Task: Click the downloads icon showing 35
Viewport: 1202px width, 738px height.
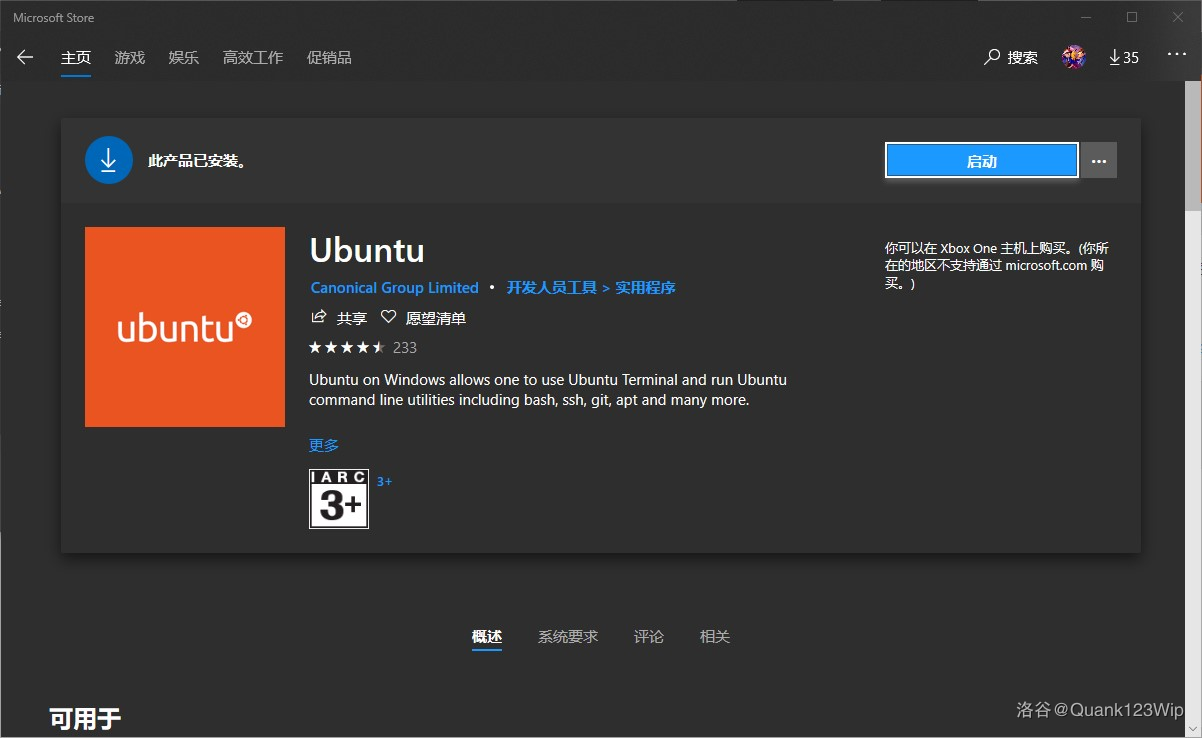Action: click(x=1123, y=57)
